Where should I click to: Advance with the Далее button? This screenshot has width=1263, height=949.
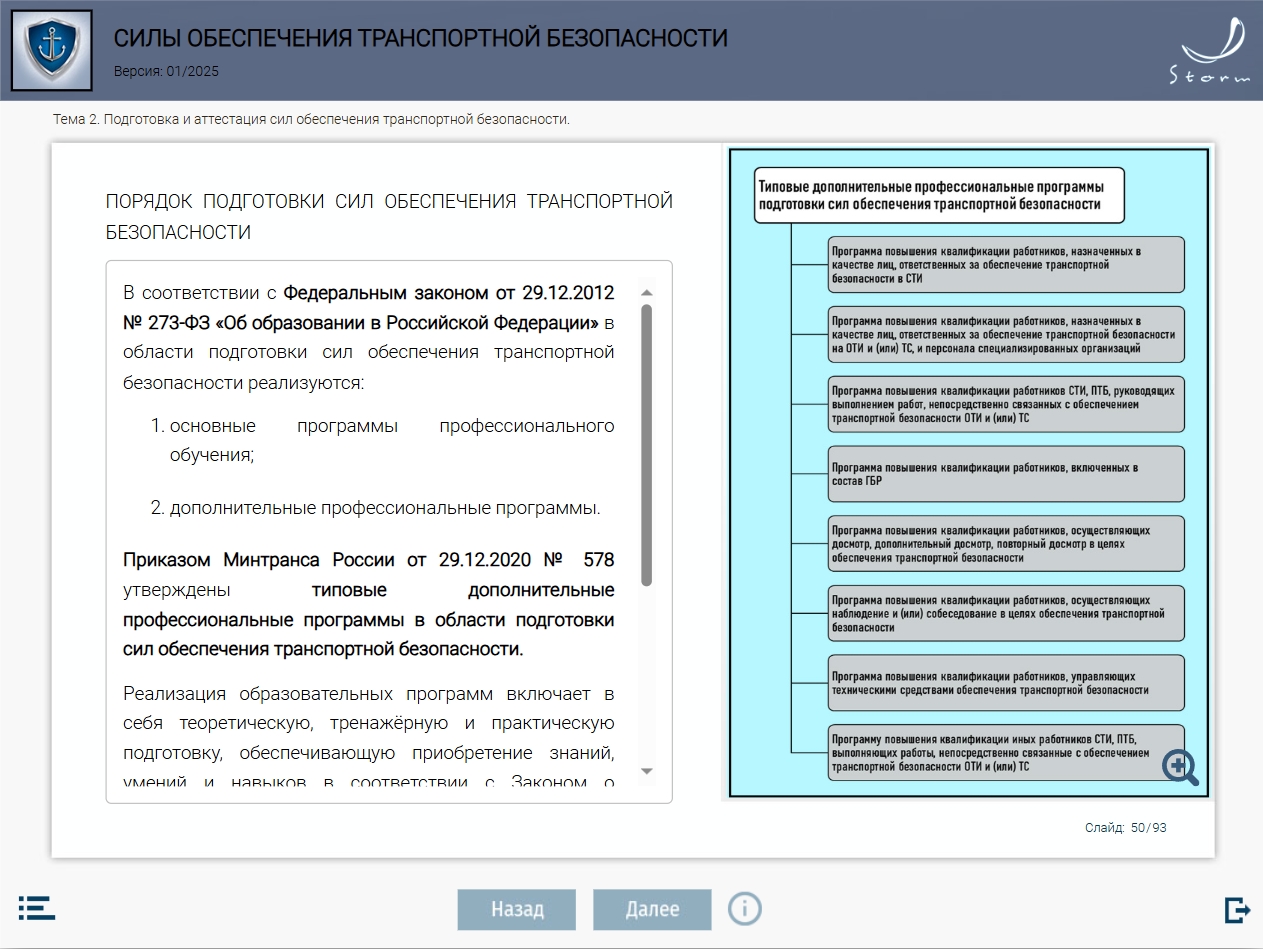pos(652,910)
